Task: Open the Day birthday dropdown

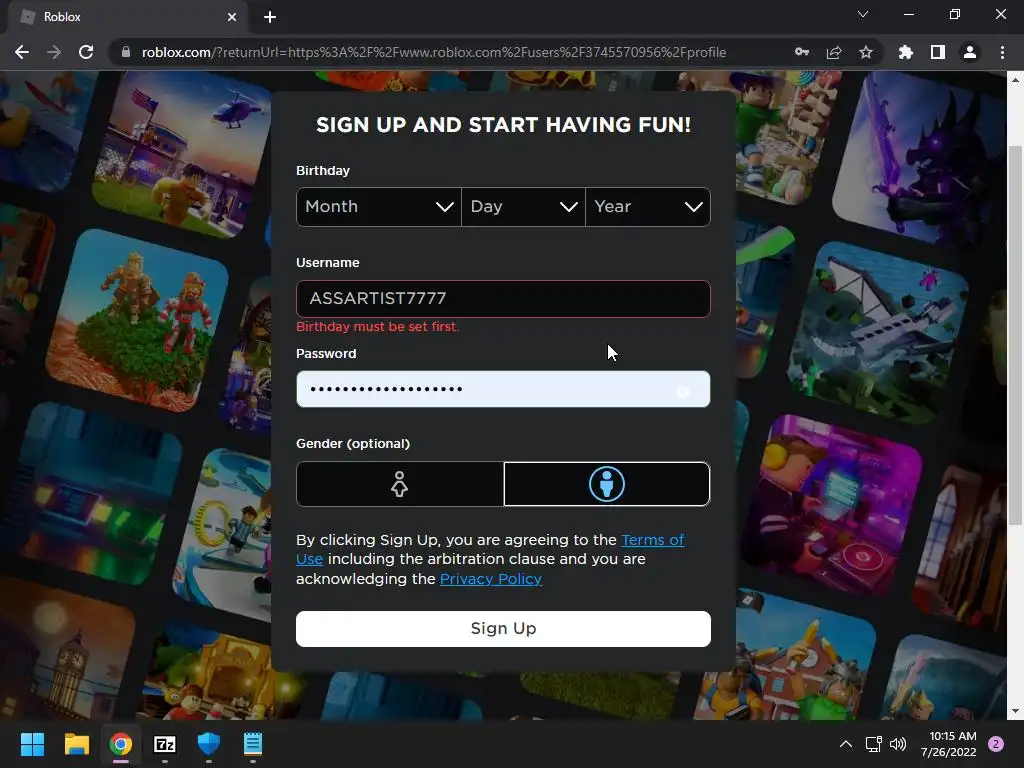Action: point(523,207)
